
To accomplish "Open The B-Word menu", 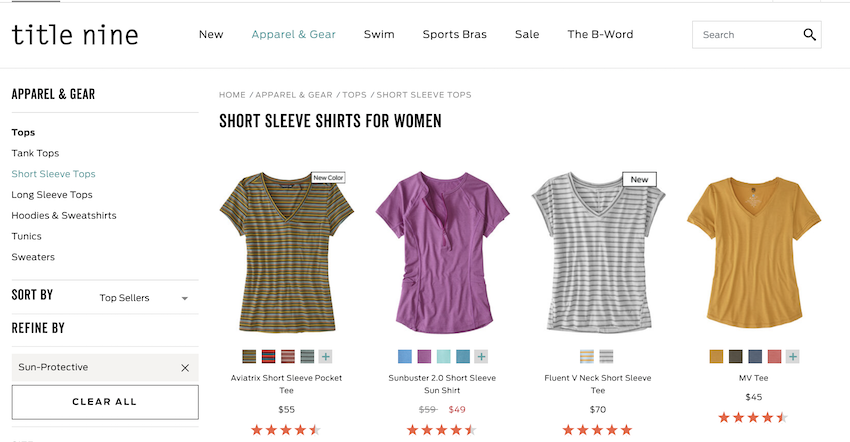I will coord(600,34).
